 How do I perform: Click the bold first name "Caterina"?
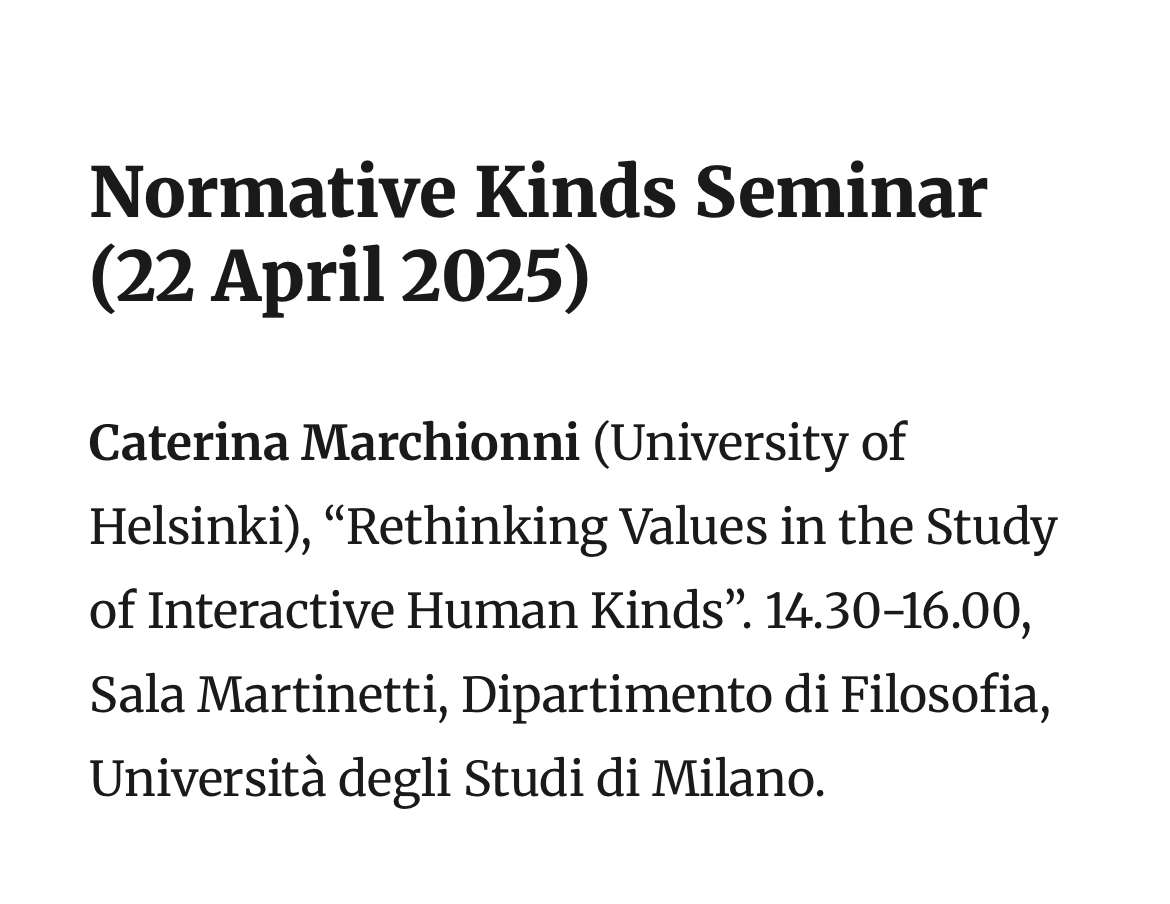(x=189, y=445)
